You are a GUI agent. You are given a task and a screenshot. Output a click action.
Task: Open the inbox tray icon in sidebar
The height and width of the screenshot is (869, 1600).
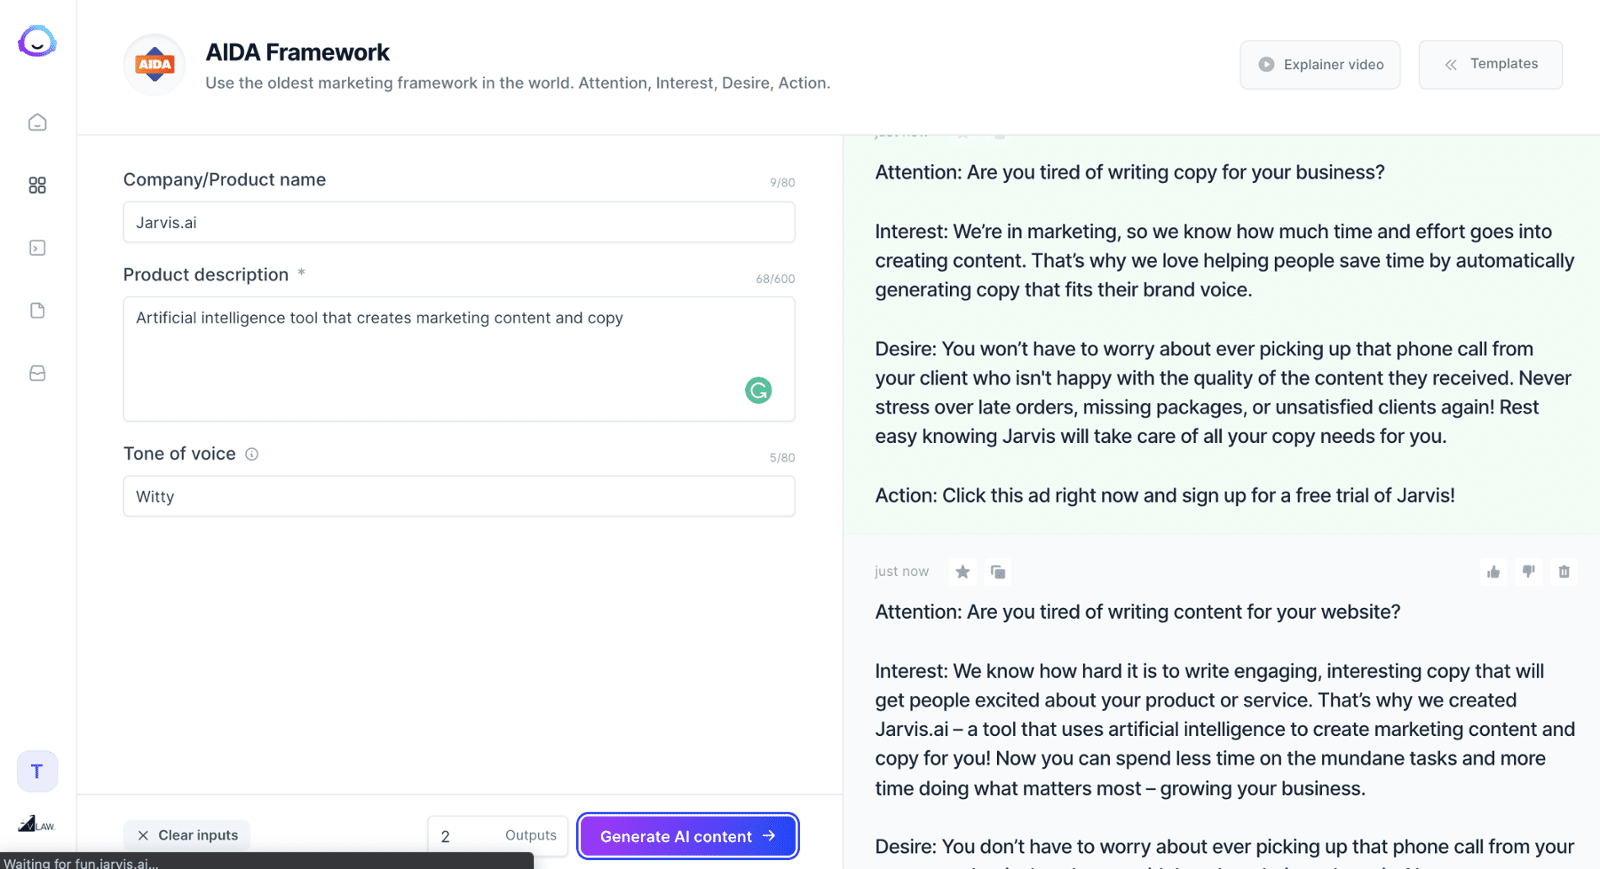coord(37,373)
